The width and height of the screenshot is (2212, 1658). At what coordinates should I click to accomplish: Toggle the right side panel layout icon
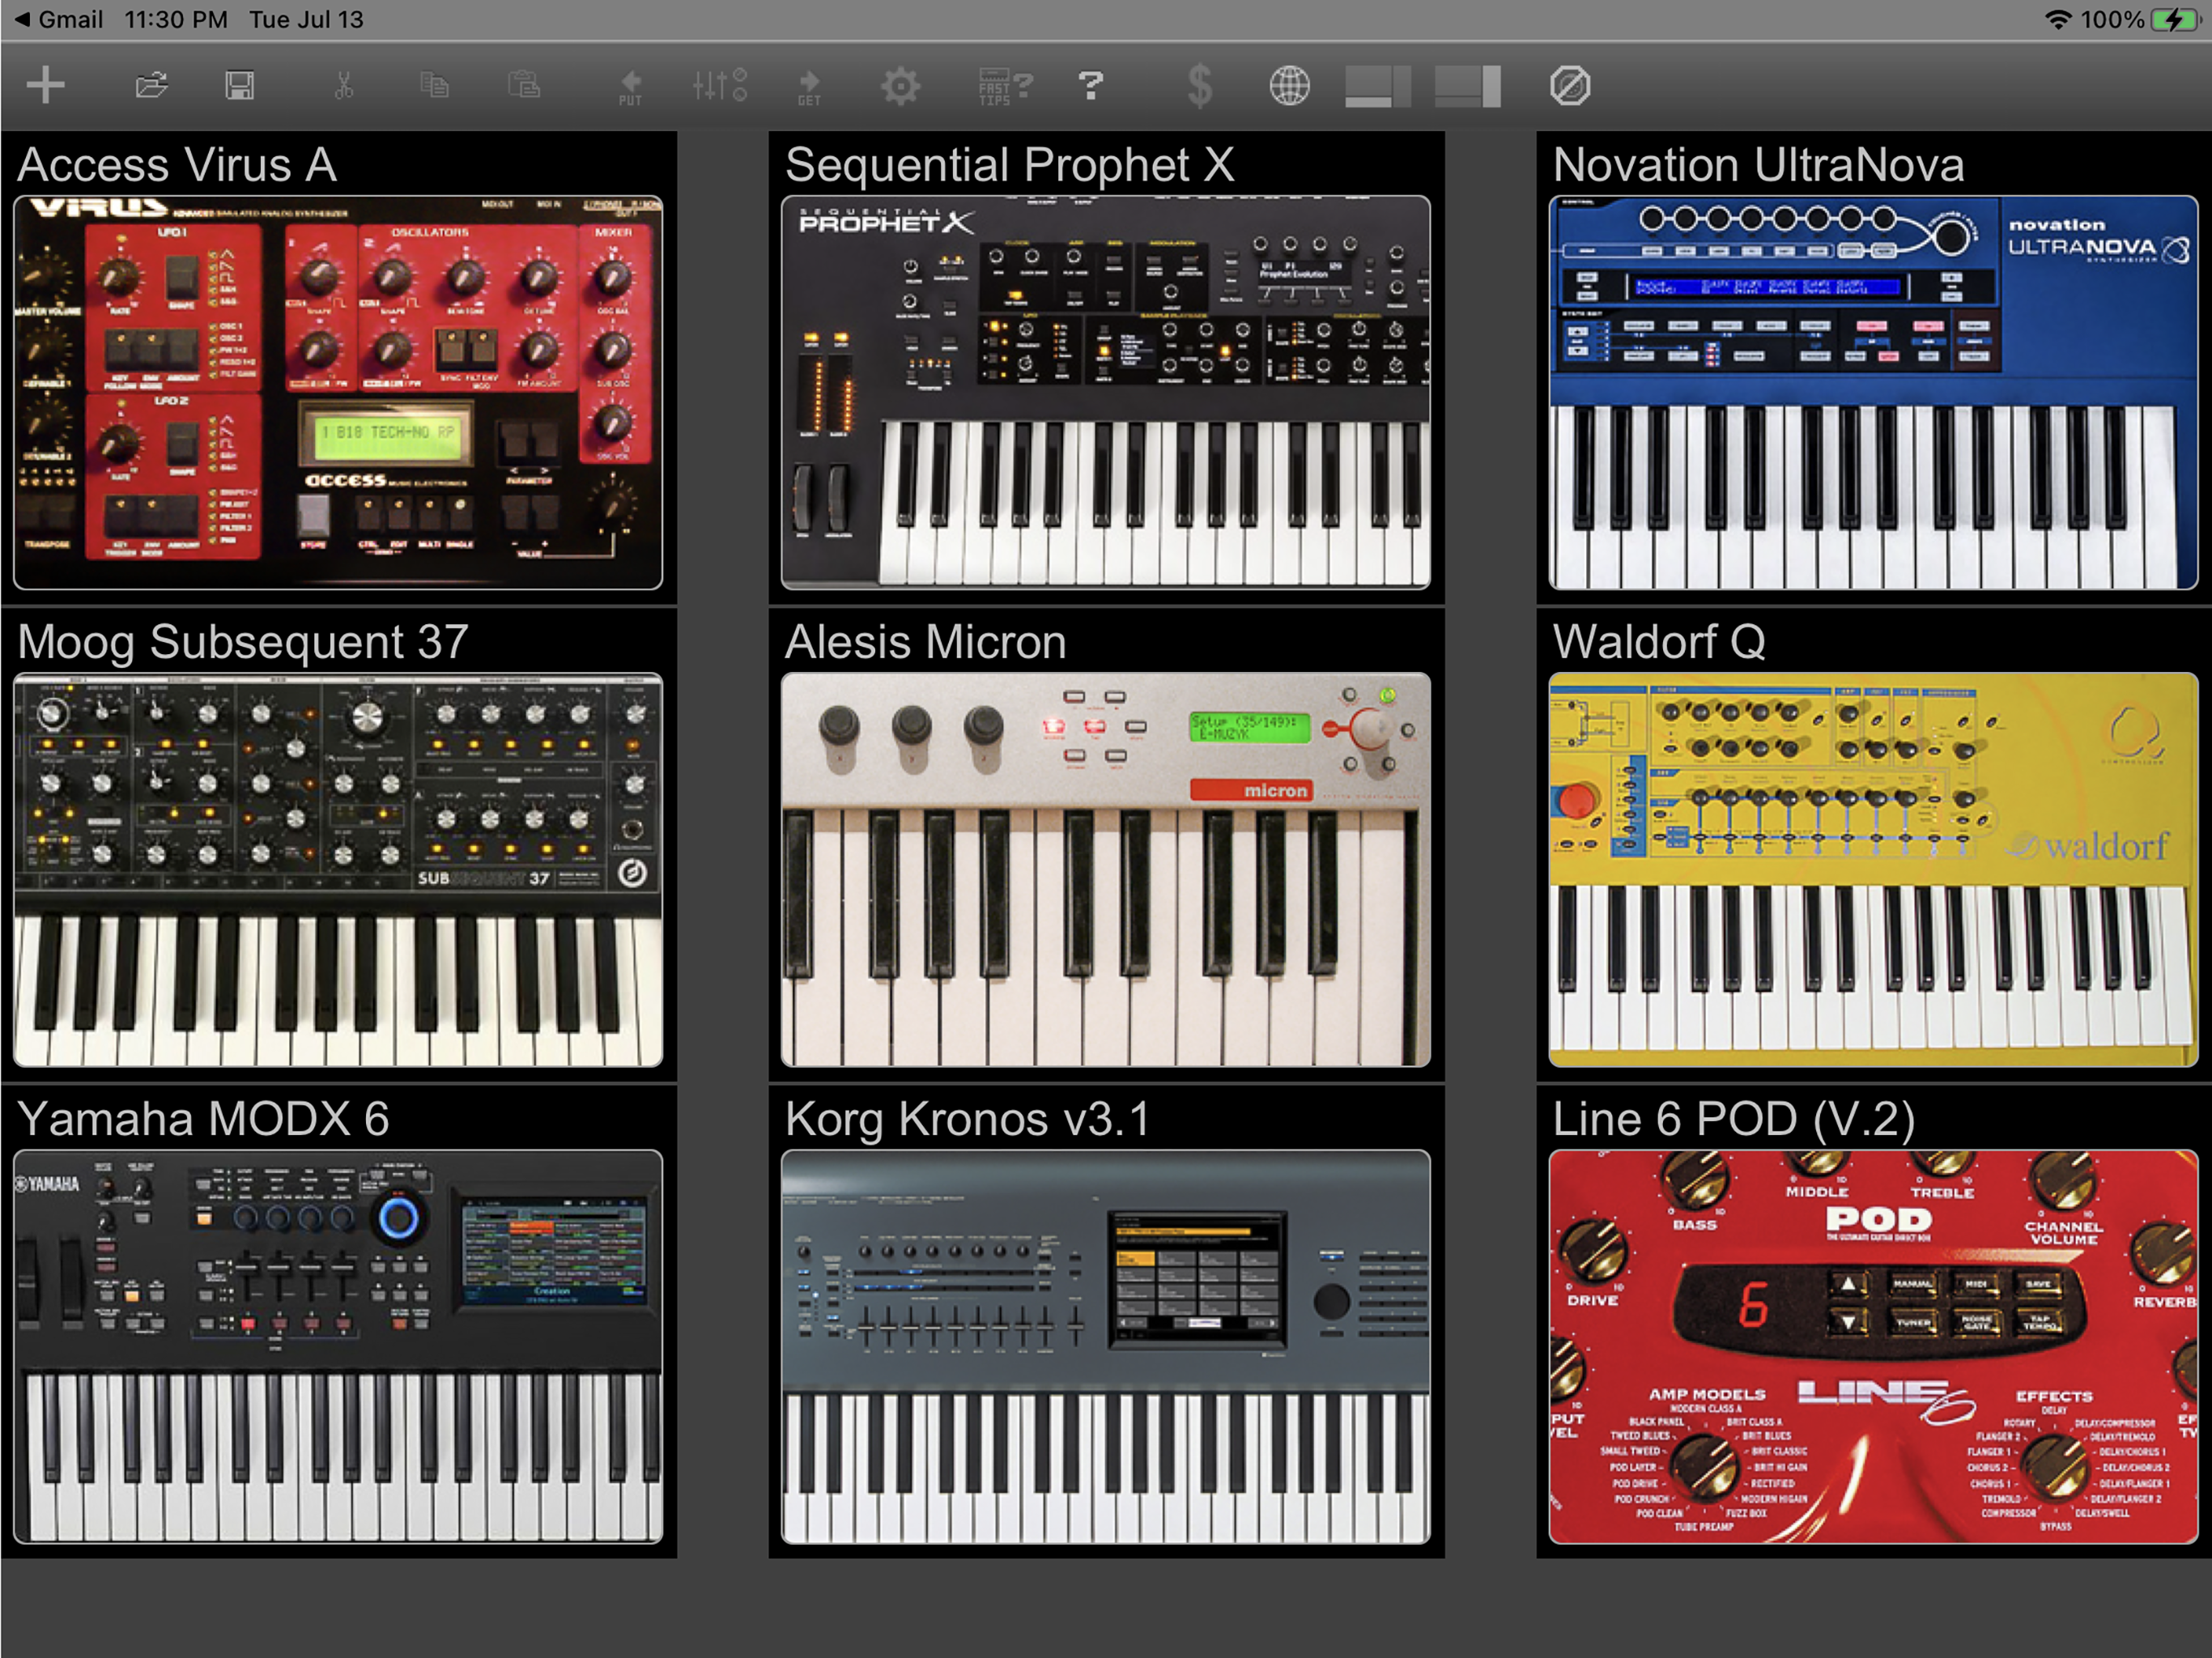(1467, 86)
